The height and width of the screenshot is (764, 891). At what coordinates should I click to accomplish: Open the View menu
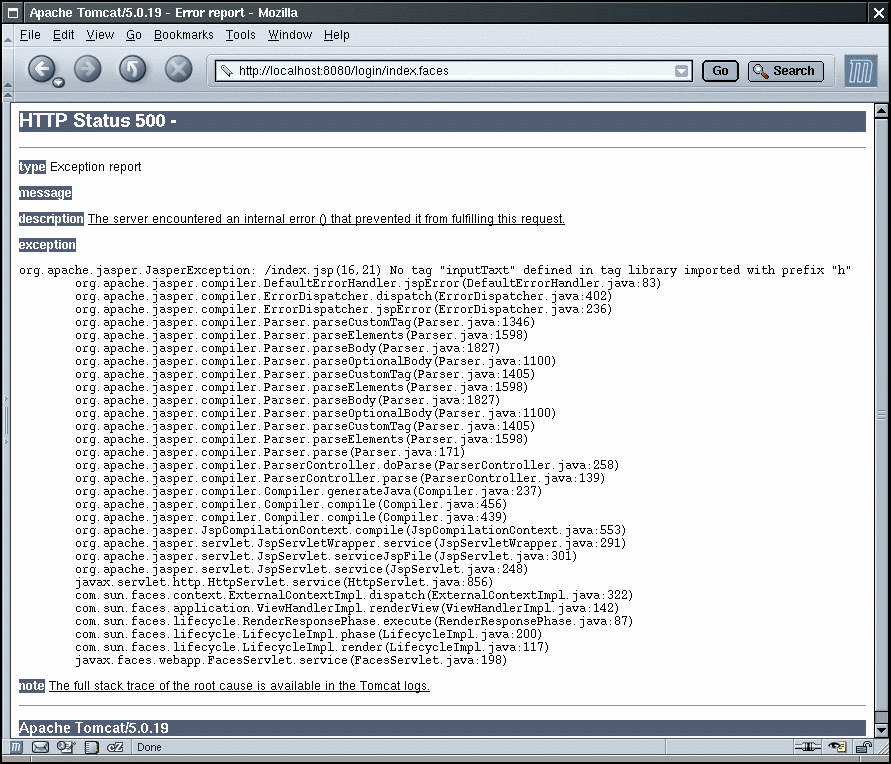(100, 35)
